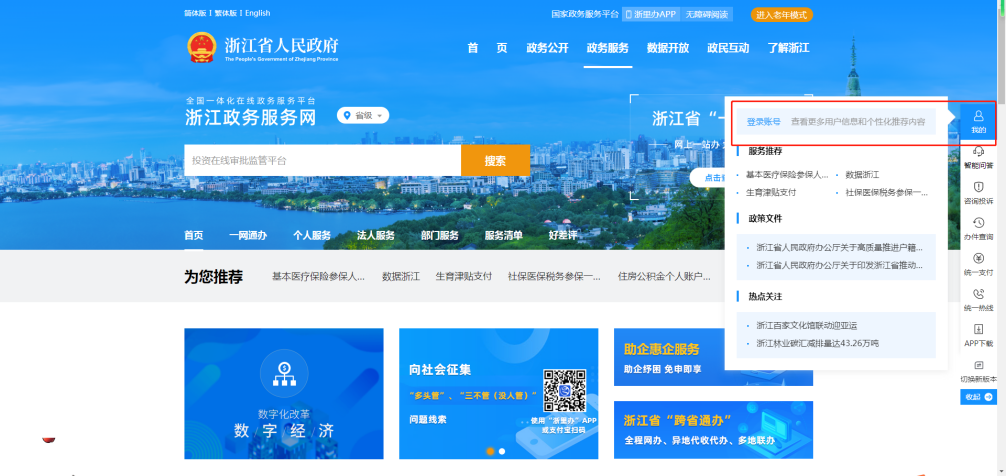1006x476 pixels.
Task: Open 咨询投诉 shield icon in sidebar
Action: [978, 191]
